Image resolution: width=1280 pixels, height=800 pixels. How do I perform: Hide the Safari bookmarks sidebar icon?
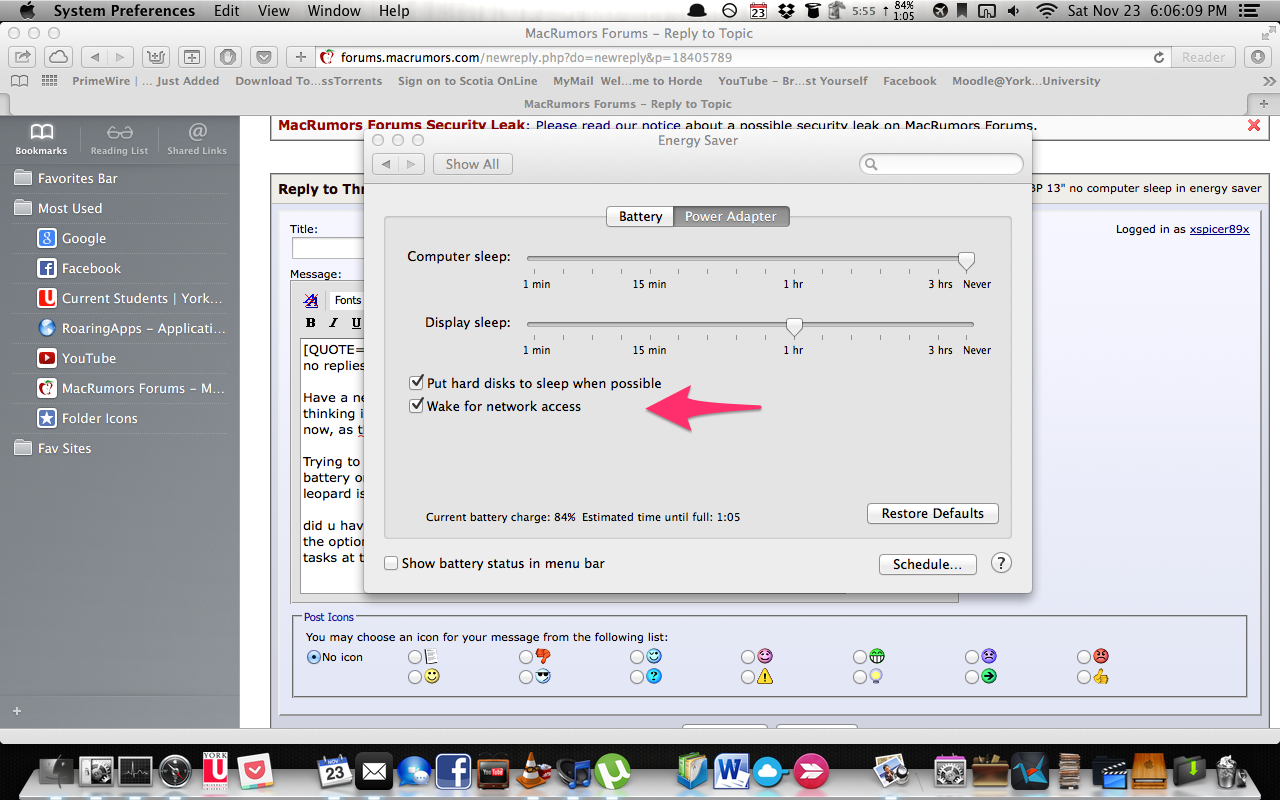tap(19, 81)
